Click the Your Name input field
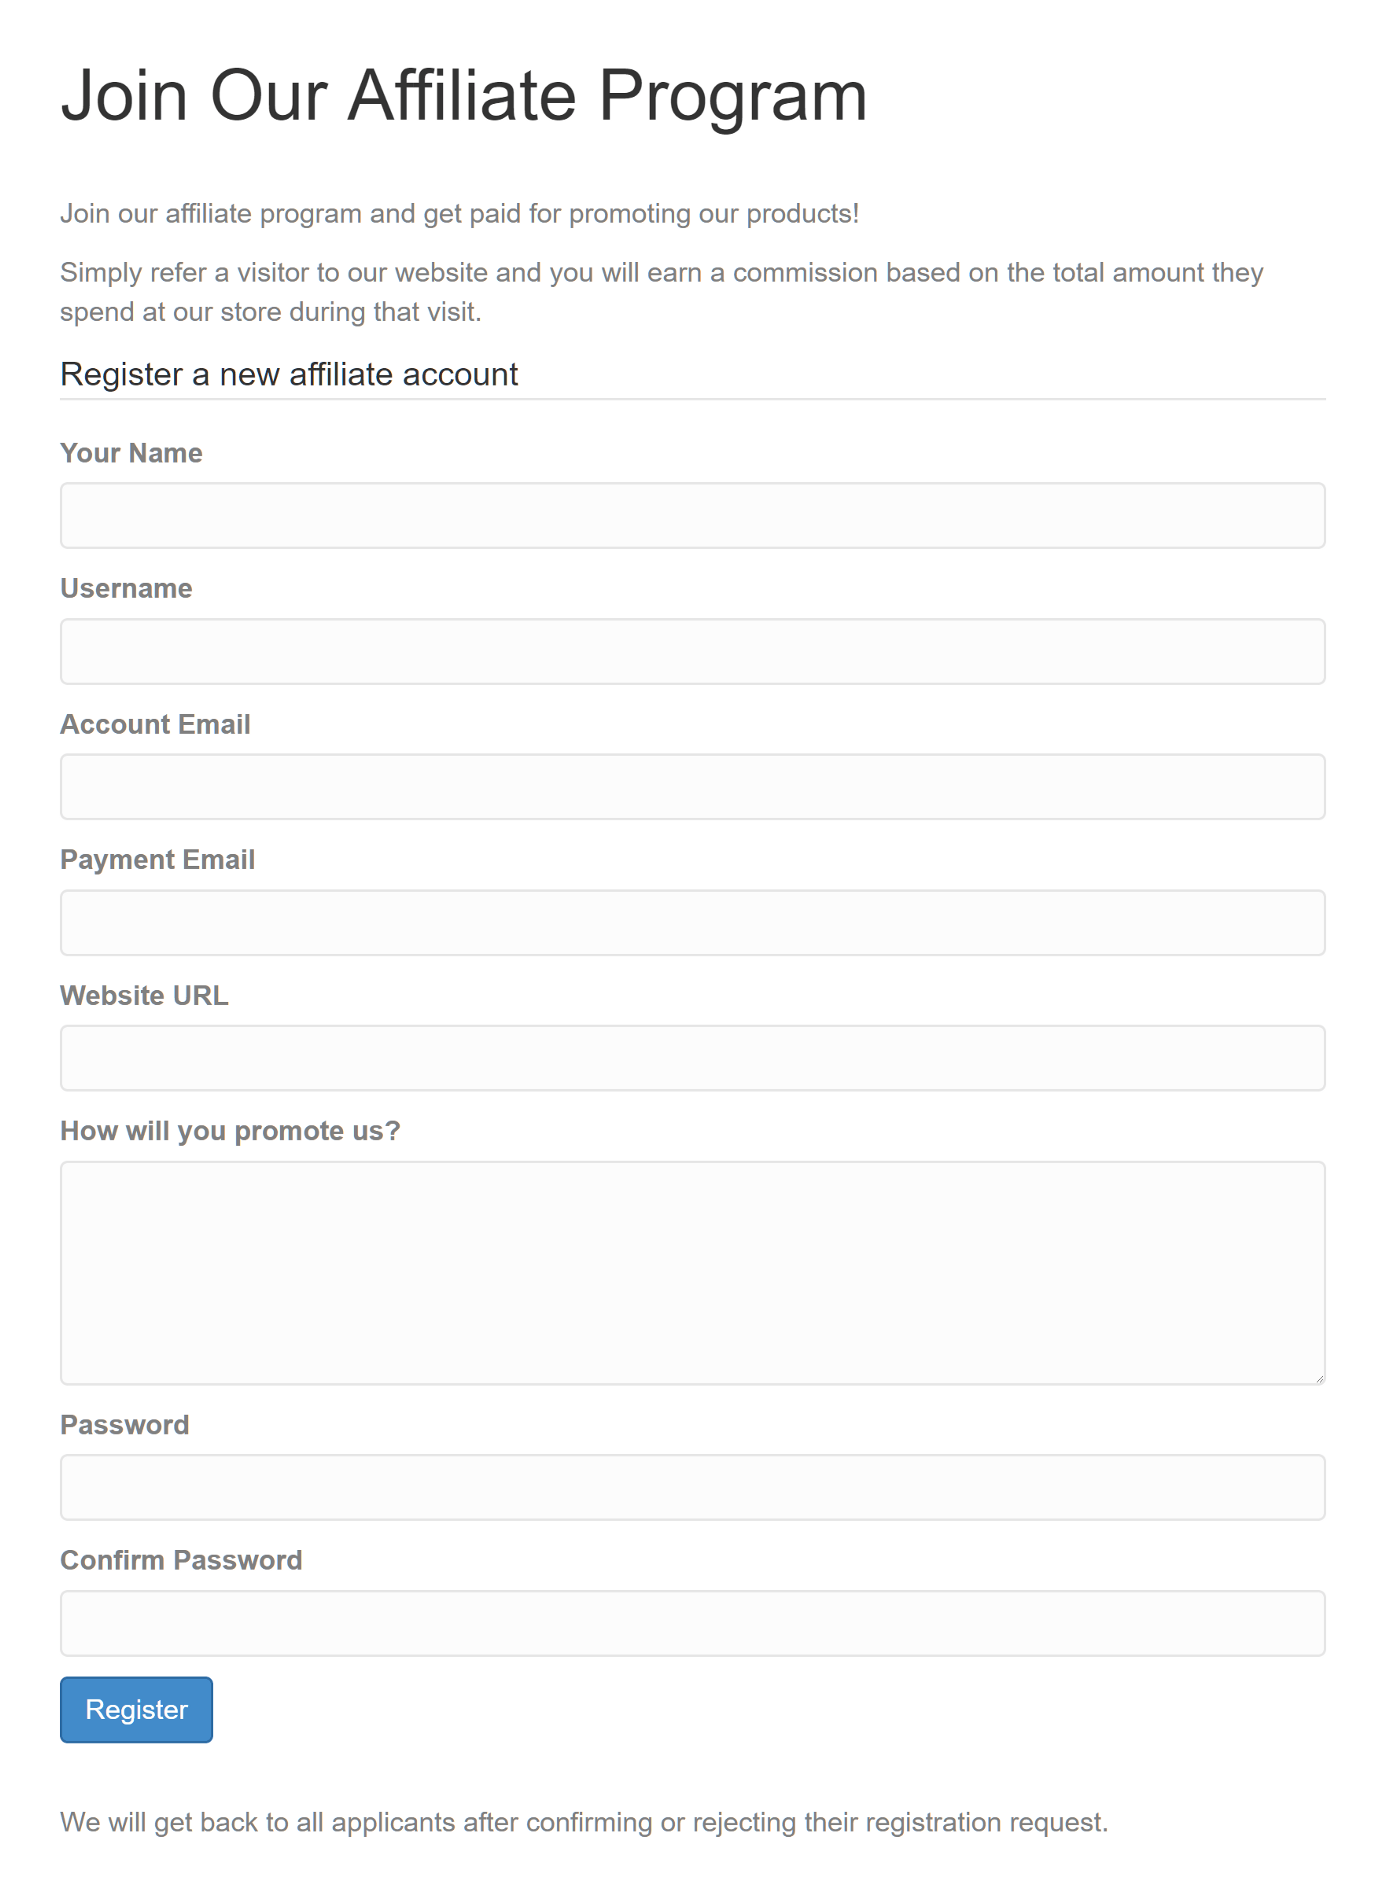Image resolution: width=1400 pixels, height=1884 pixels. tap(692, 515)
